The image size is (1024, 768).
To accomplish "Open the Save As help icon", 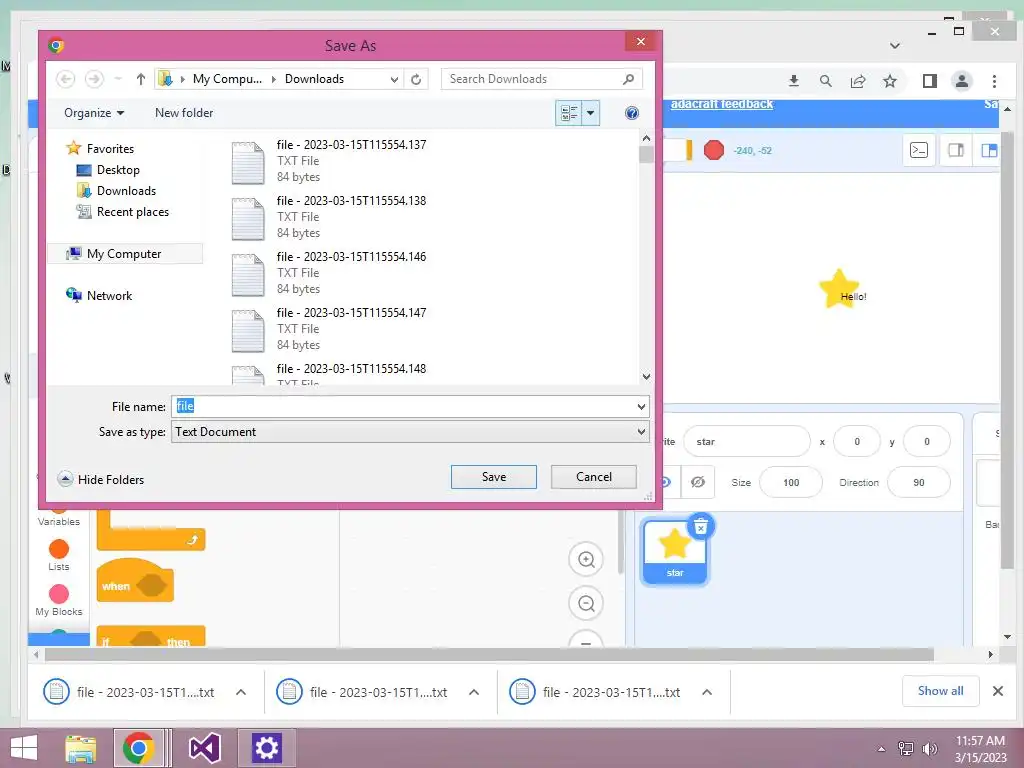I will pos(632,113).
